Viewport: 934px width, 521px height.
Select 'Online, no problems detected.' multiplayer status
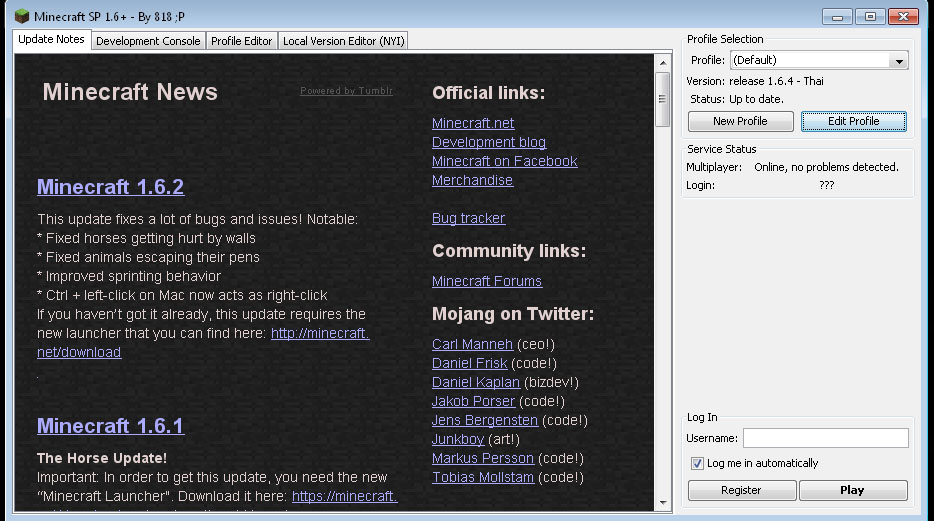click(x=826, y=167)
